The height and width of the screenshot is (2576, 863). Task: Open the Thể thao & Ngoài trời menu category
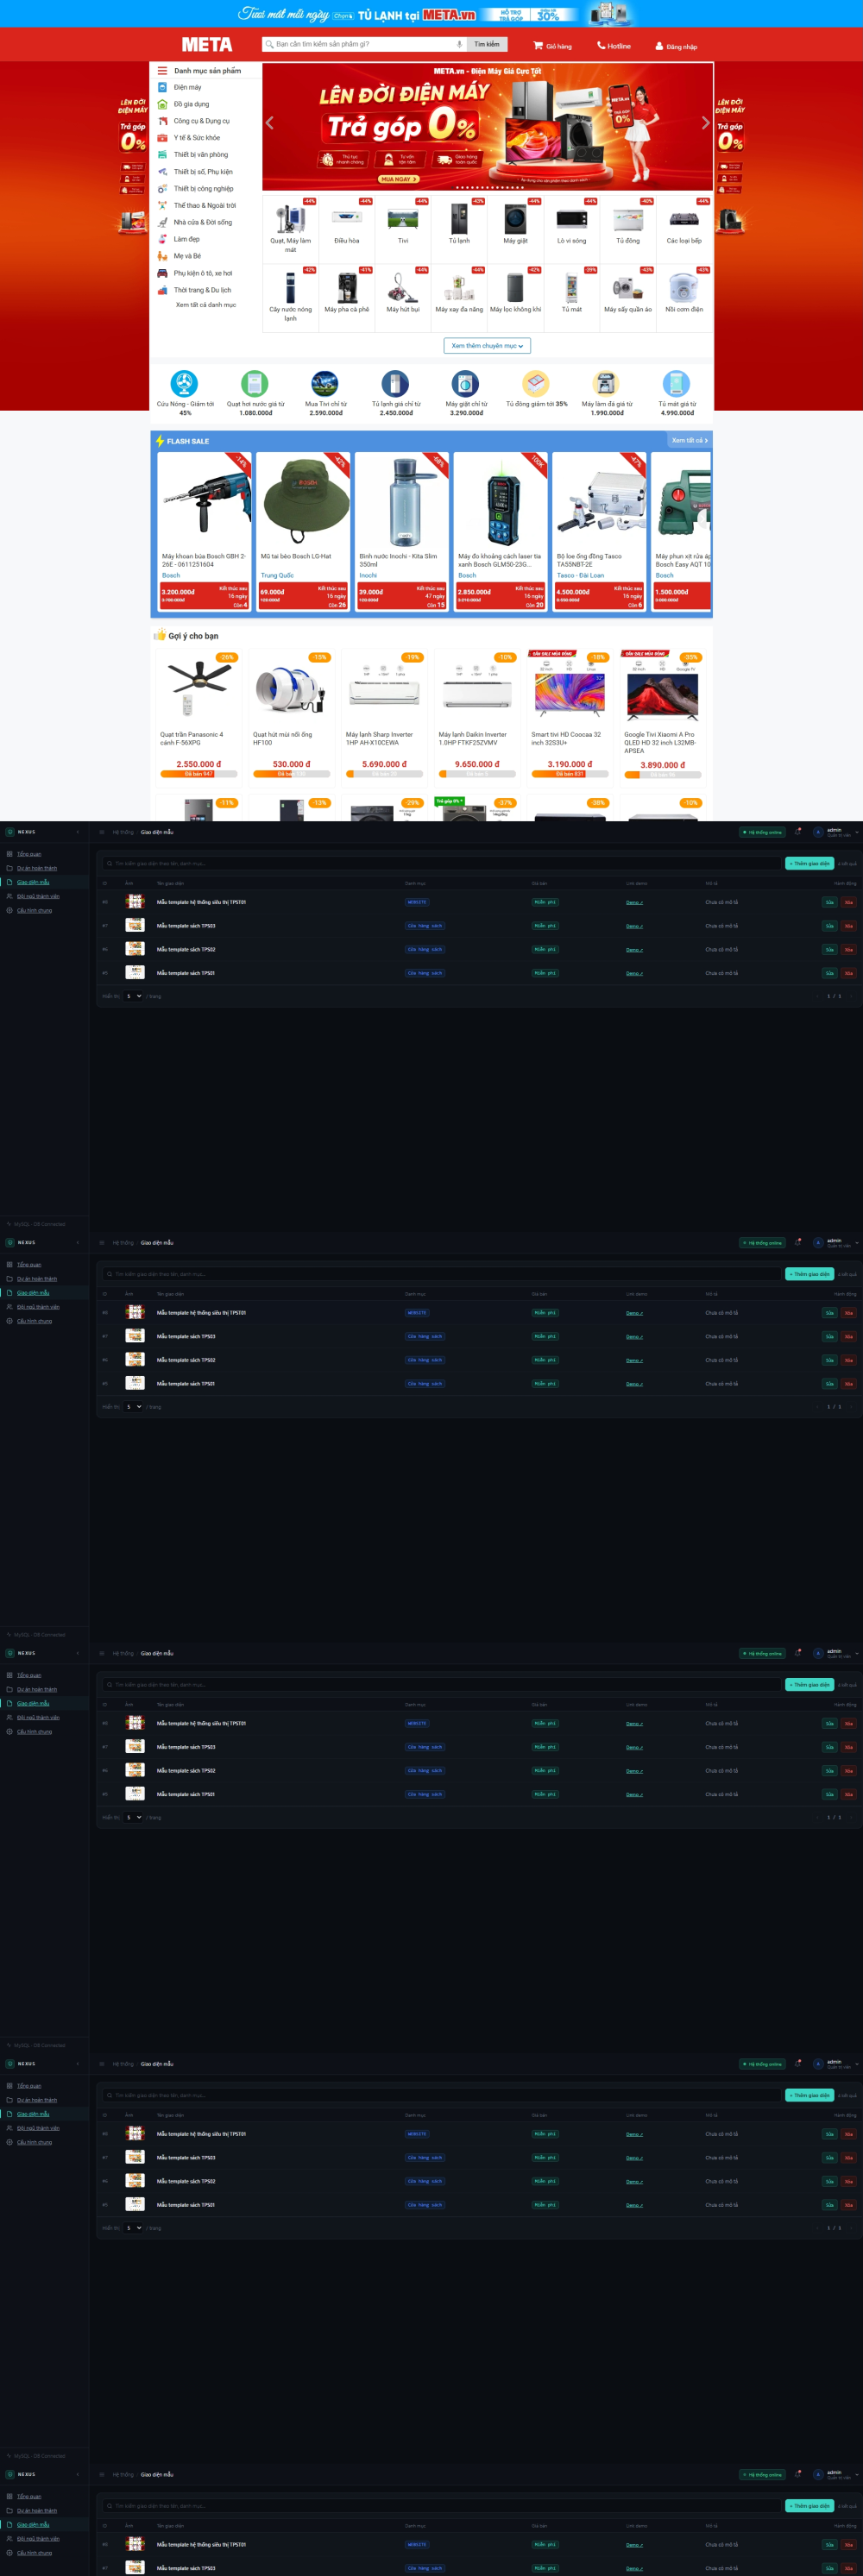pyautogui.click(x=205, y=205)
